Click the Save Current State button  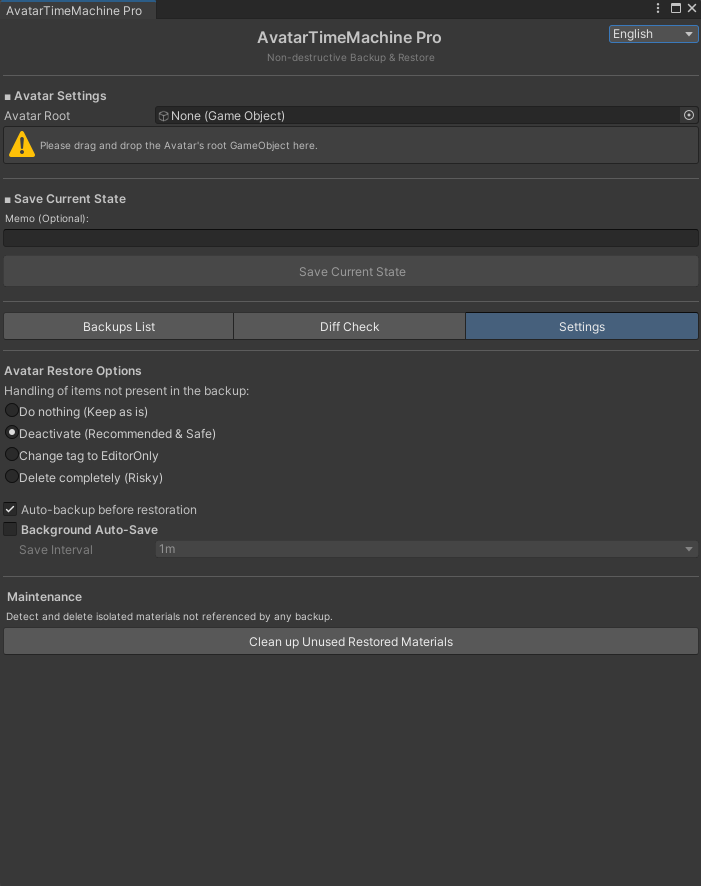click(351, 271)
